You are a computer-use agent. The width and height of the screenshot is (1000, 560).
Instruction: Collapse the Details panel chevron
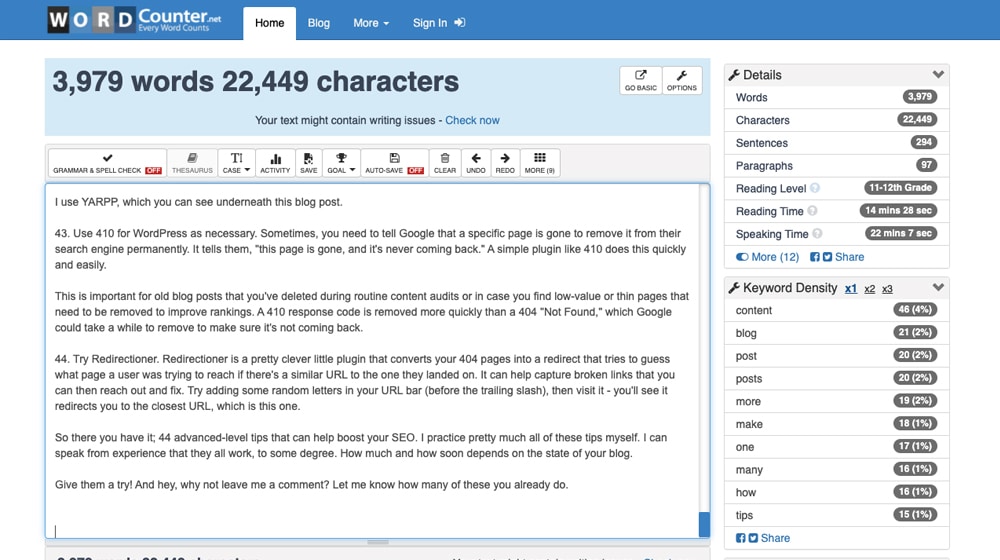point(938,75)
